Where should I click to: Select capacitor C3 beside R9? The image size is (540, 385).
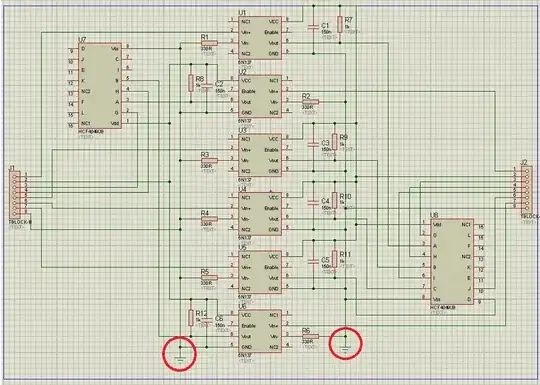coord(313,144)
